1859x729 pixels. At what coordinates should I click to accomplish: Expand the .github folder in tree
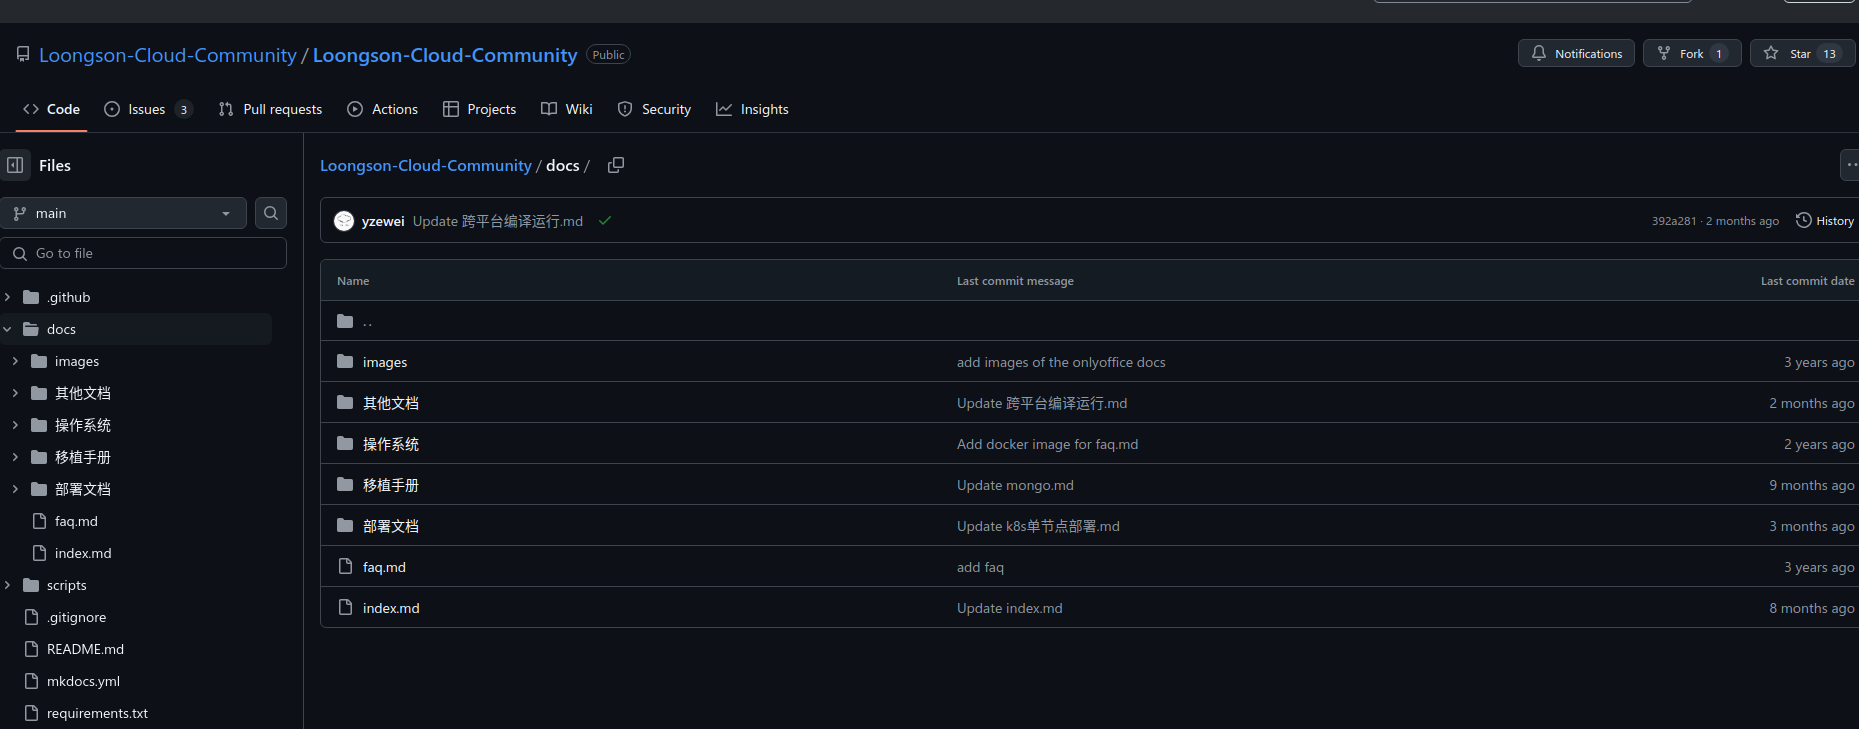[8, 297]
